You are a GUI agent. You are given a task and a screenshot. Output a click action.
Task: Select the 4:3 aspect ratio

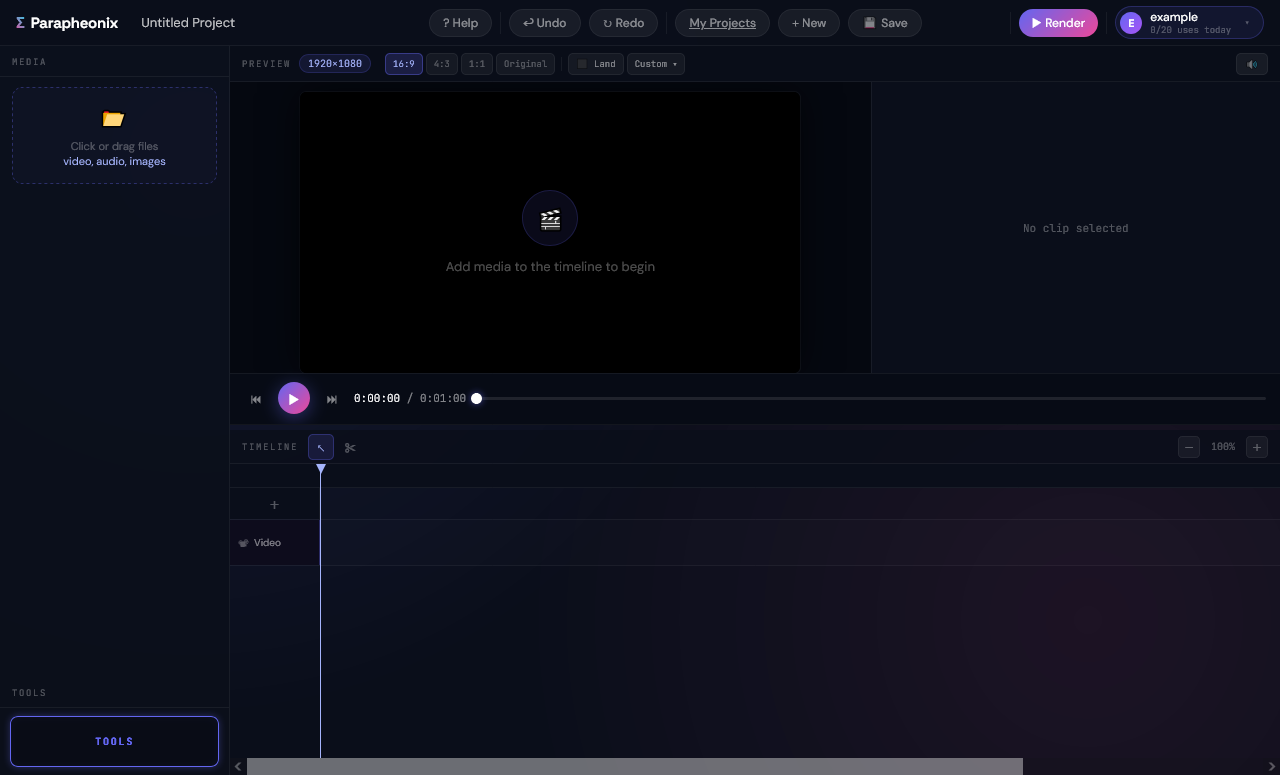(442, 64)
